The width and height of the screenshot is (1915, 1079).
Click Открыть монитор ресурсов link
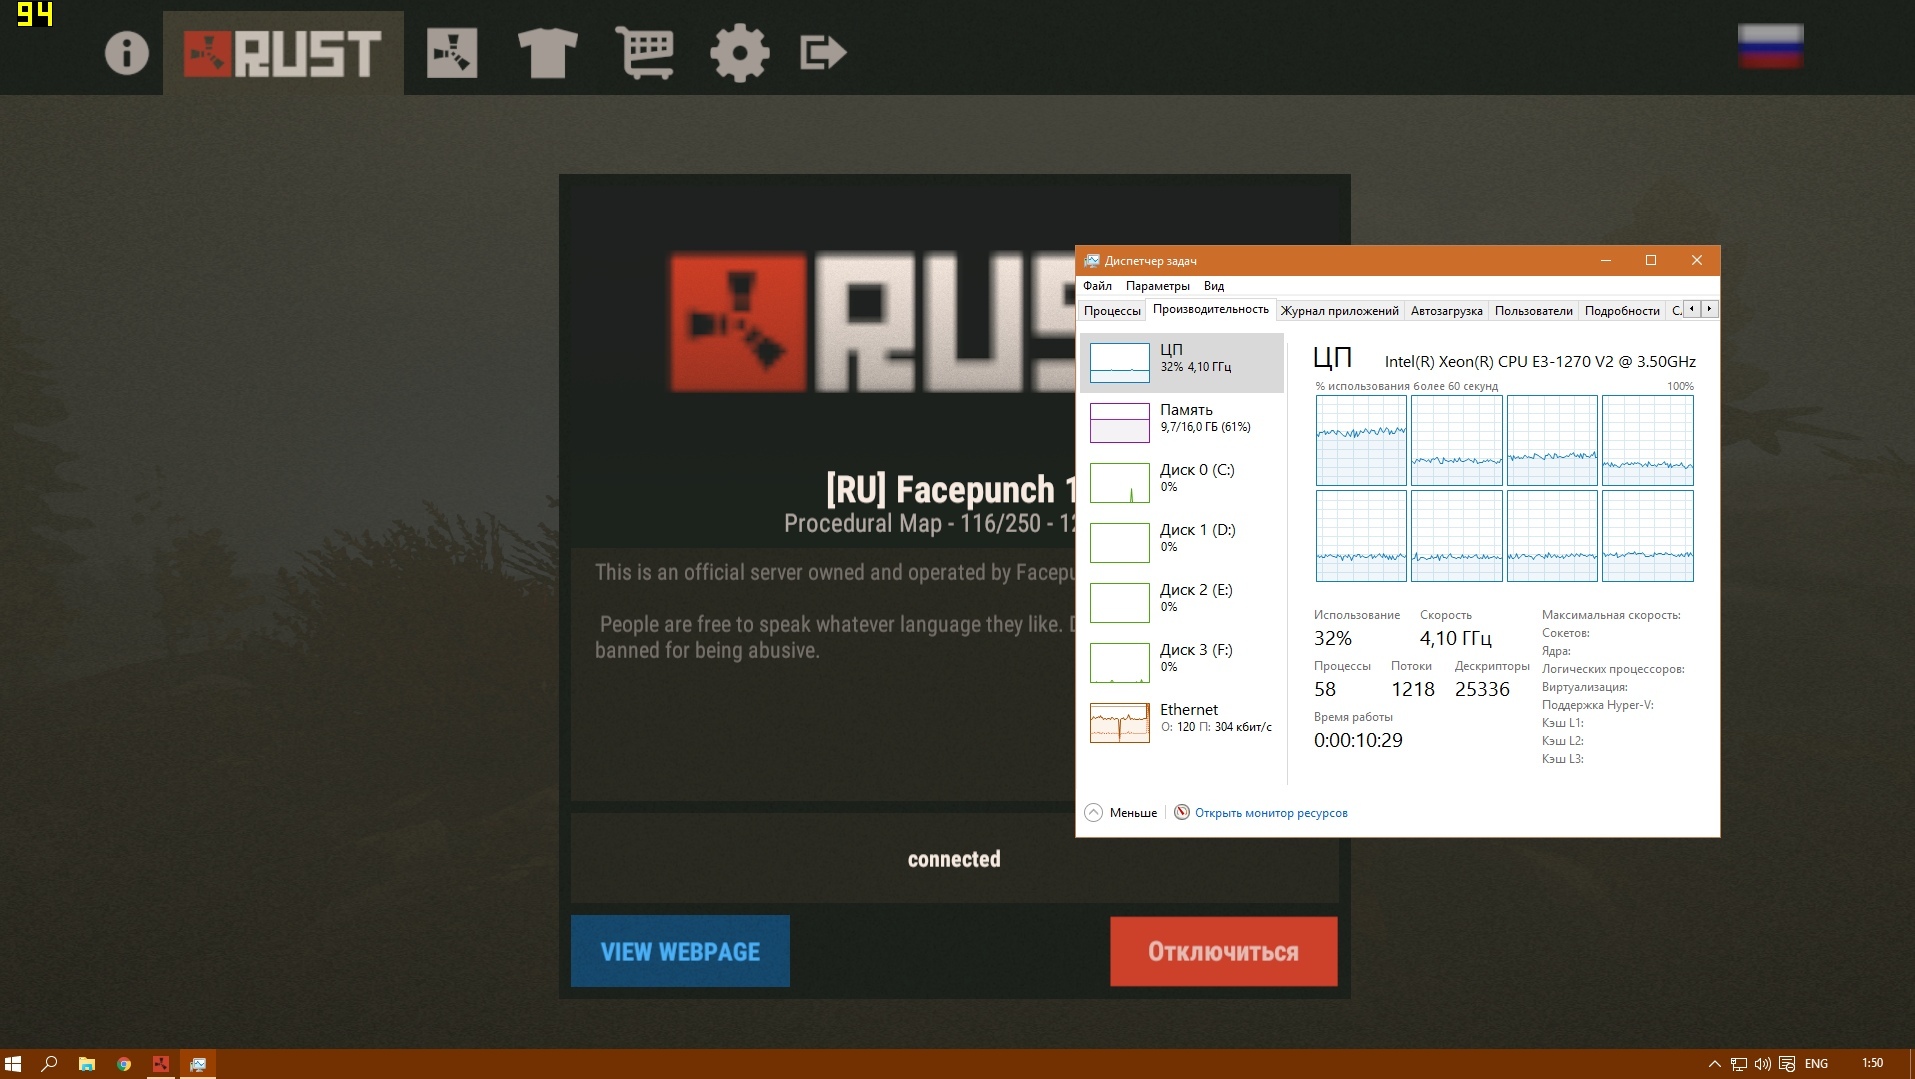click(1271, 813)
